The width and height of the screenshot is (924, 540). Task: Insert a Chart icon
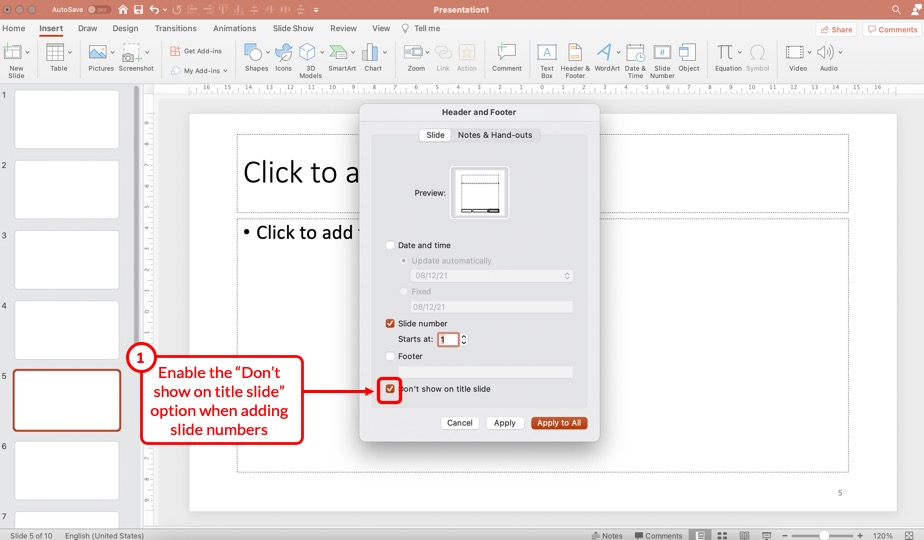pos(370,52)
